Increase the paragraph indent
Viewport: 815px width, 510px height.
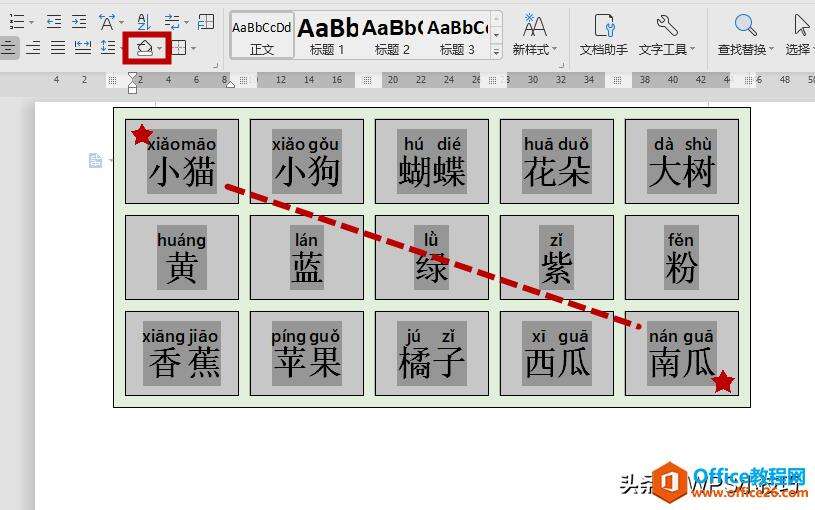[79, 21]
